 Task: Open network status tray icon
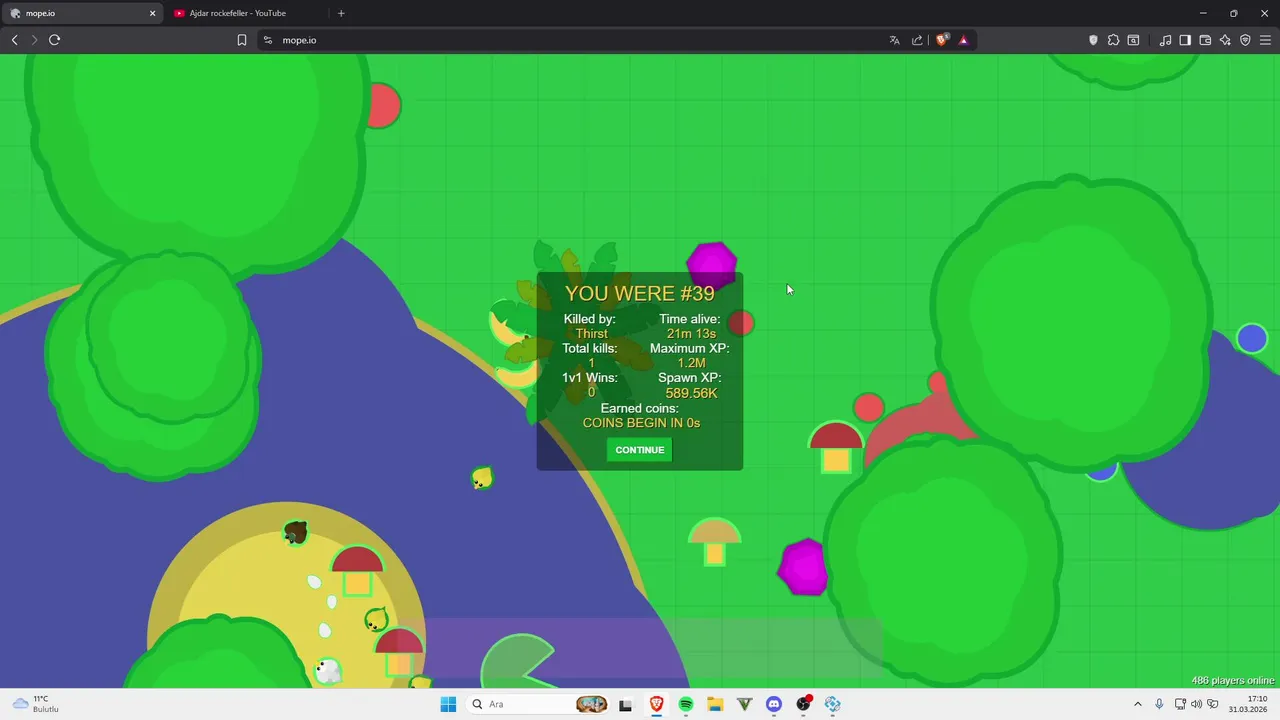[1180, 704]
